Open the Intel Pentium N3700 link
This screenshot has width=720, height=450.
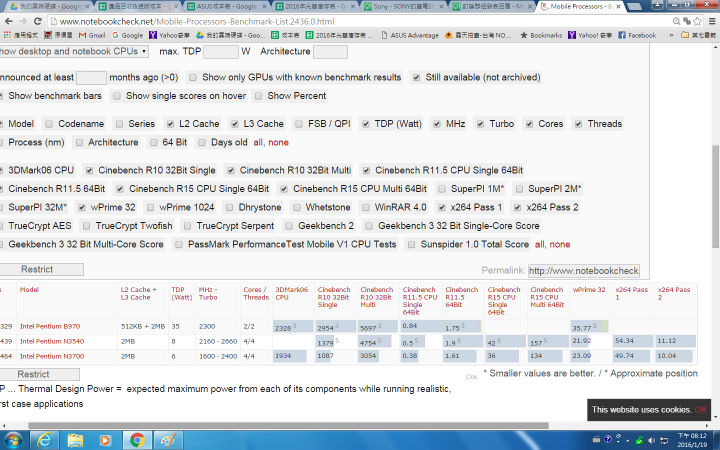pos(52,356)
